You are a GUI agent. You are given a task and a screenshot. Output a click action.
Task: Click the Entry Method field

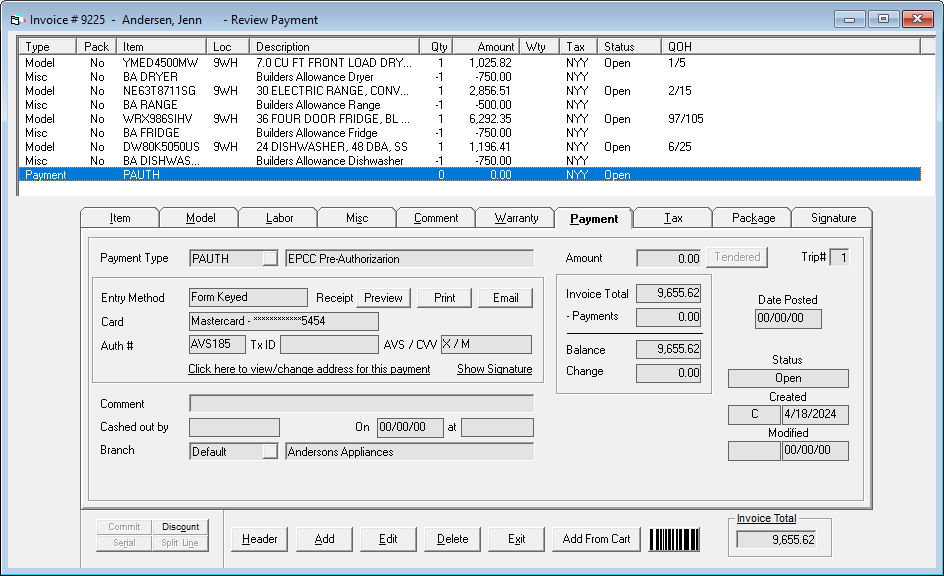(x=248, y=297)
